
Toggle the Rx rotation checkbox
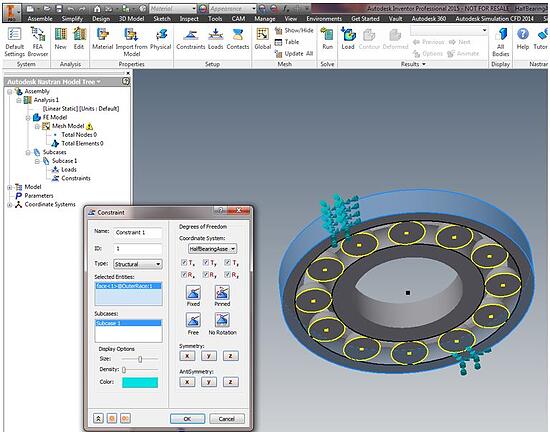(184, 274)
